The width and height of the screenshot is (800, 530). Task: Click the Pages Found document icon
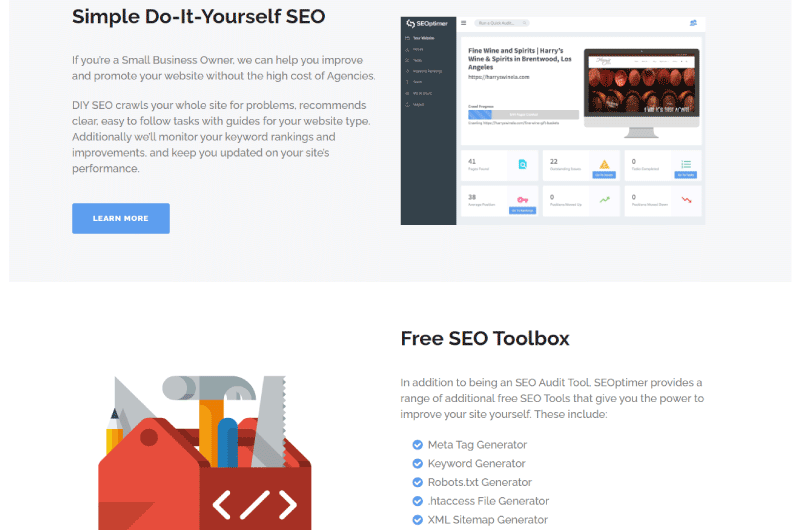click(x=522, y=164)
